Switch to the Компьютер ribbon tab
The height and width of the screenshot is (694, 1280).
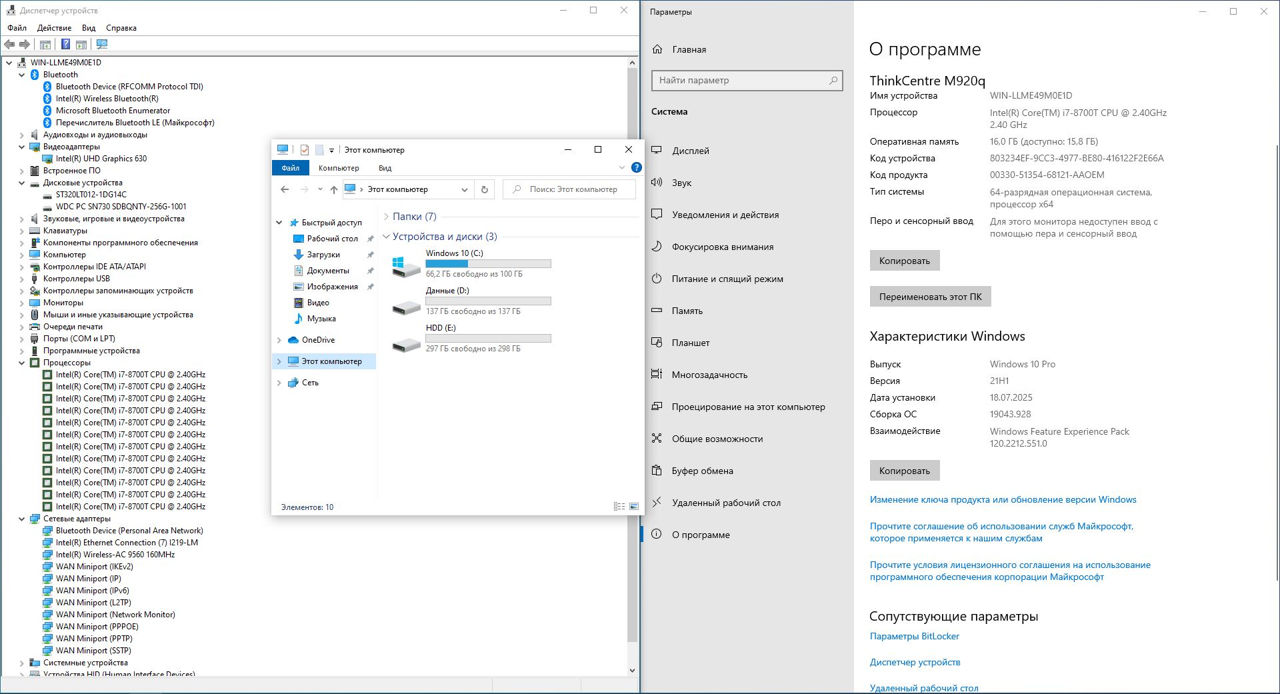(x=338, y=168)
